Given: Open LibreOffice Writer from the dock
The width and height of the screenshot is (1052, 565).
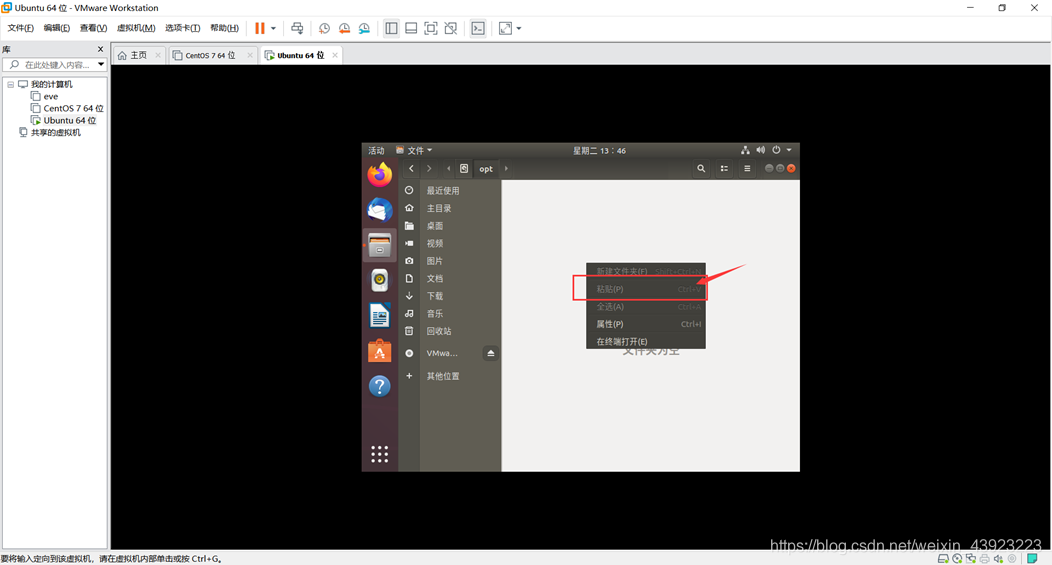Looking at the screenshot, I should [x=380, y=315].
